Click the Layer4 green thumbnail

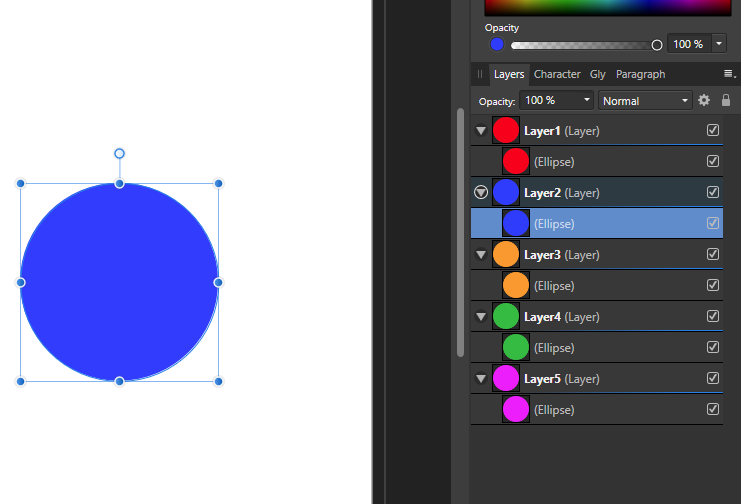506,316
